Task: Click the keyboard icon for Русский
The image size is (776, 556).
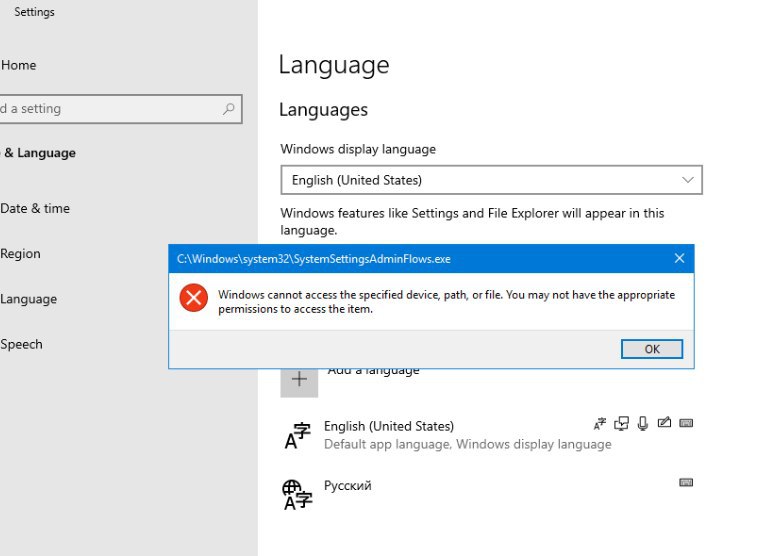Action: tap(686, 482)
